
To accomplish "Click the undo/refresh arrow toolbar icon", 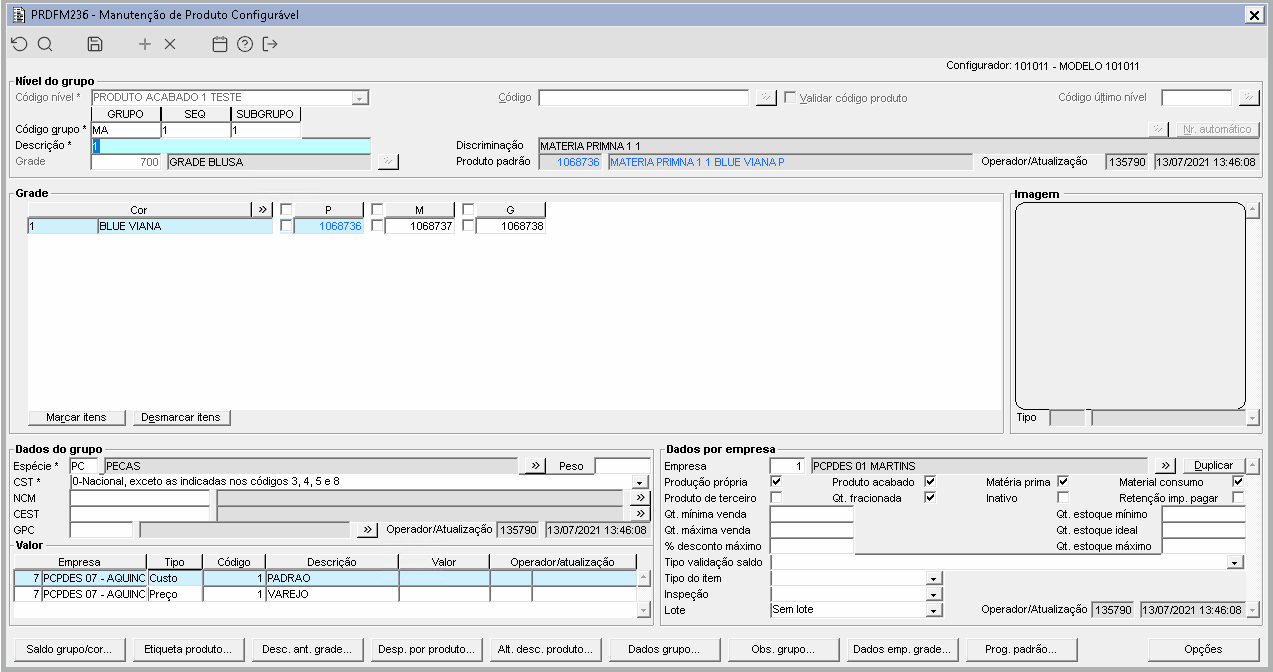I will (x=19, y=44).
